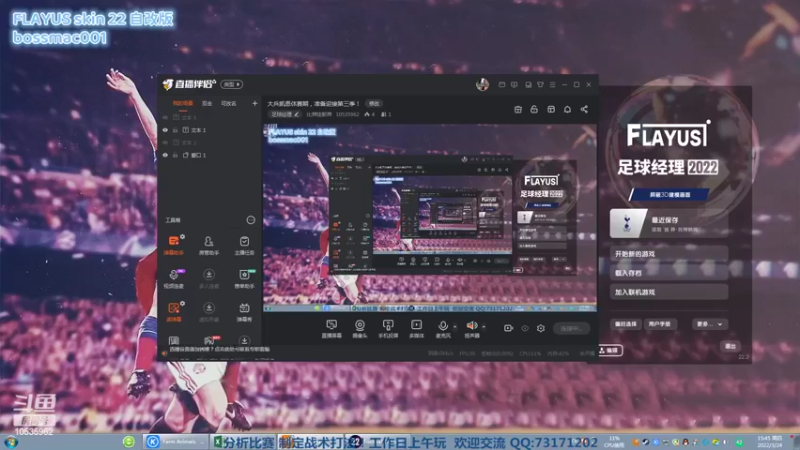Viewport: 800px width, 450px height.
Task: Click the start streaming button in the bottom bar
Action: click(x=571, y=329)
